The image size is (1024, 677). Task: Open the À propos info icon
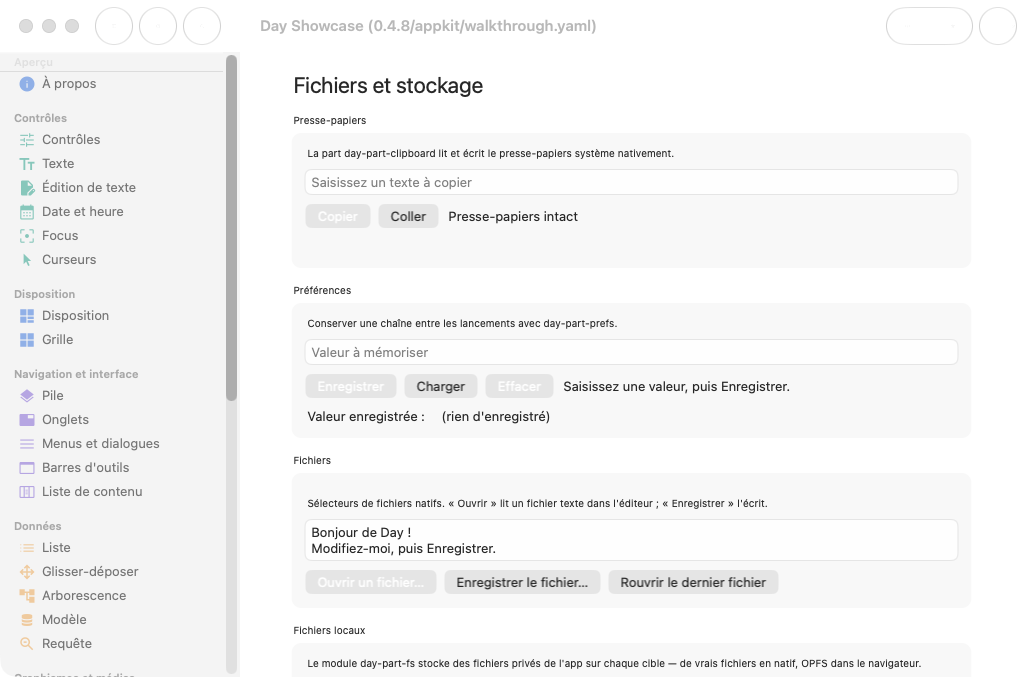27,84
